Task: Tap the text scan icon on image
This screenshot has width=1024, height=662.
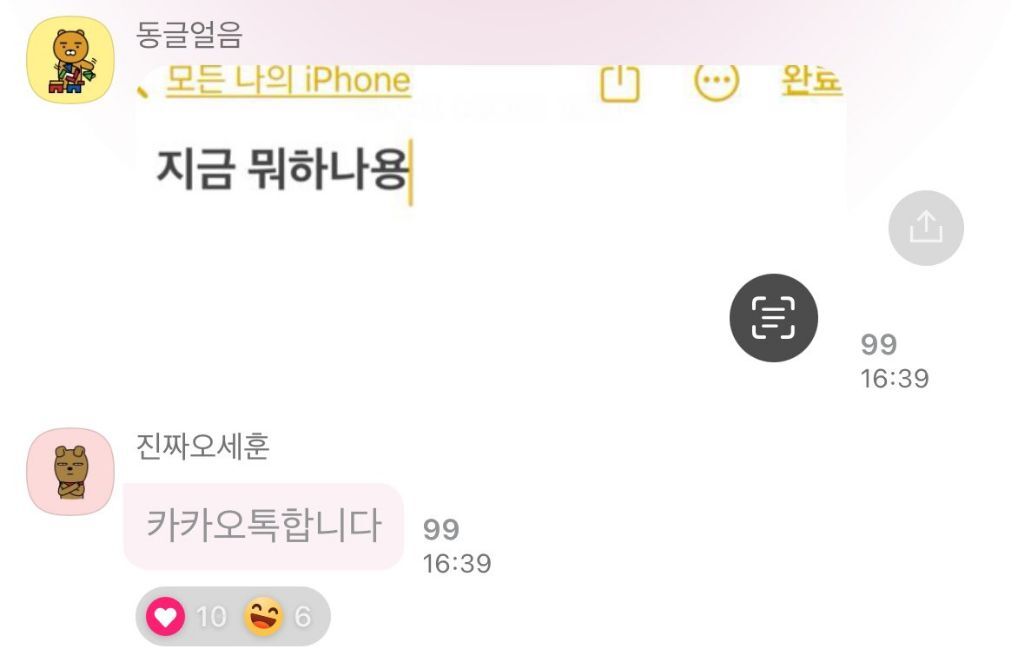Action: [x=773, y=318]
